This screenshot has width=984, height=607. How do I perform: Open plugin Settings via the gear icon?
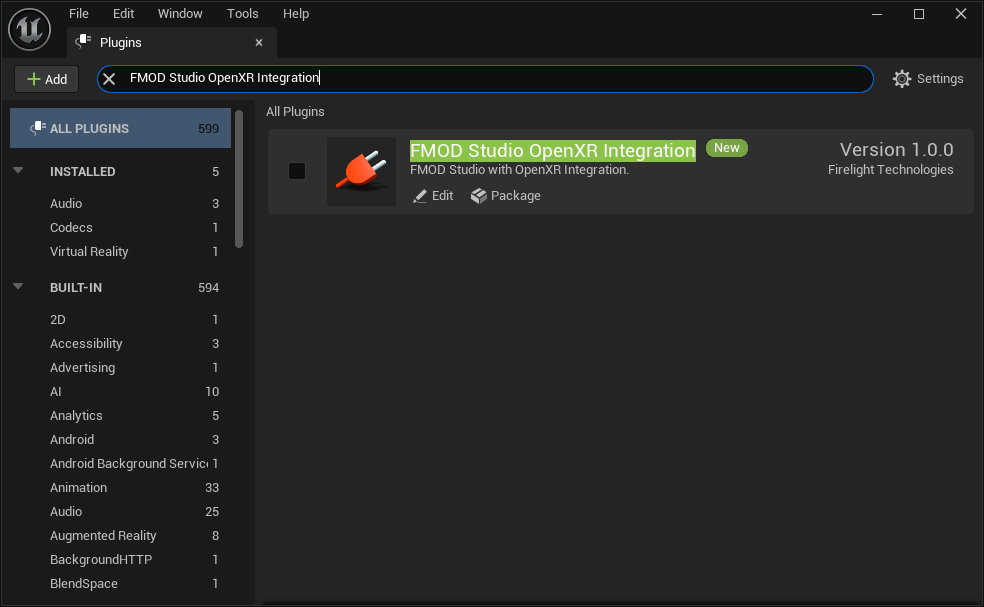tap(901, 78)
